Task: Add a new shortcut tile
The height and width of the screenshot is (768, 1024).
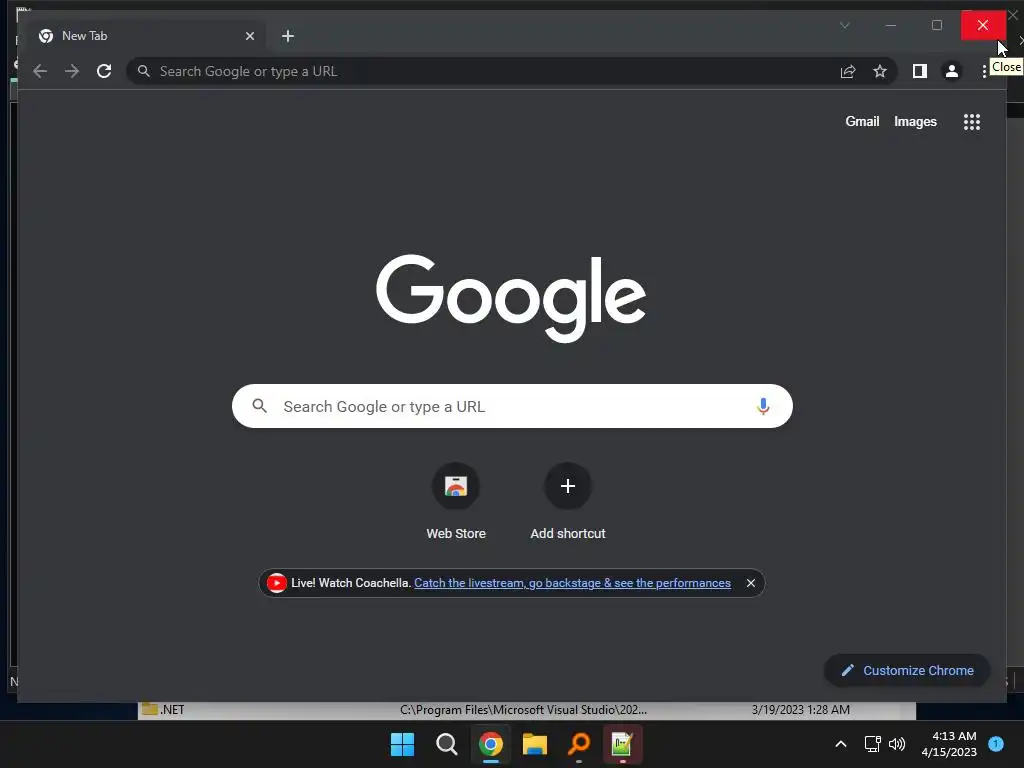Action: pyautogui.click(x=568, y=502)
